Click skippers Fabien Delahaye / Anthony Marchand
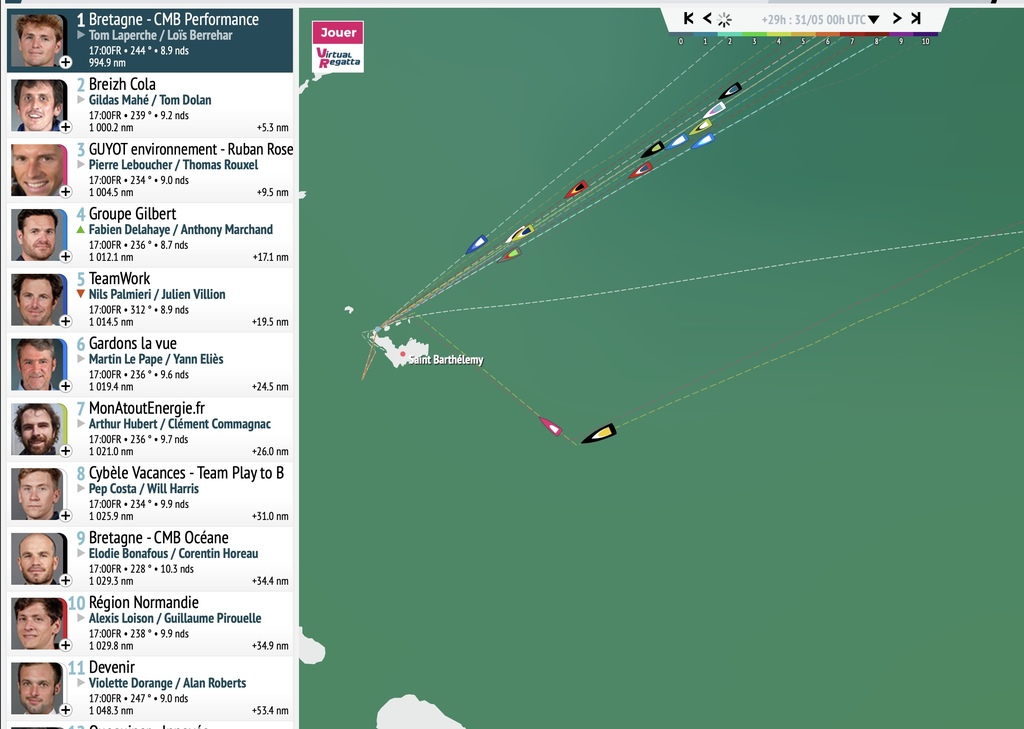The image size is (1024, 729). (x=181, y=229)
